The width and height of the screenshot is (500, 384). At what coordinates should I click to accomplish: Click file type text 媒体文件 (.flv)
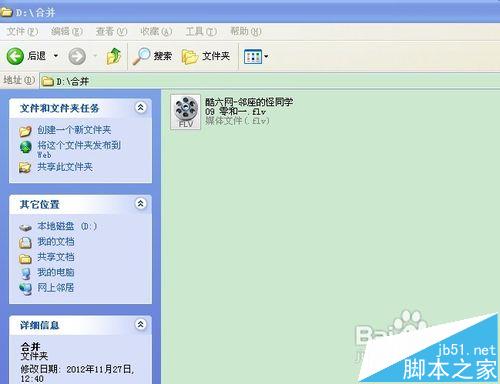coord(237,121)
